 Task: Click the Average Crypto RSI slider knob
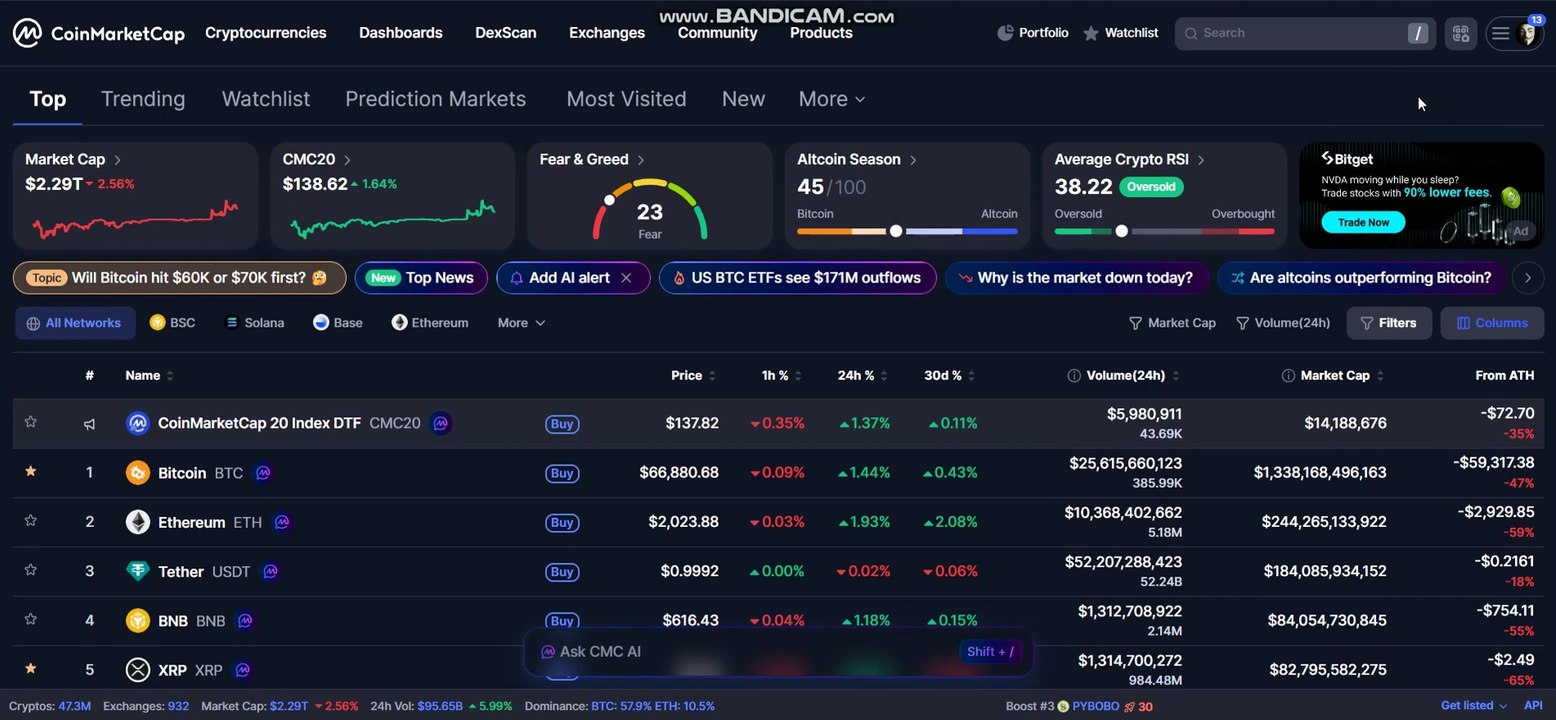1122,231
